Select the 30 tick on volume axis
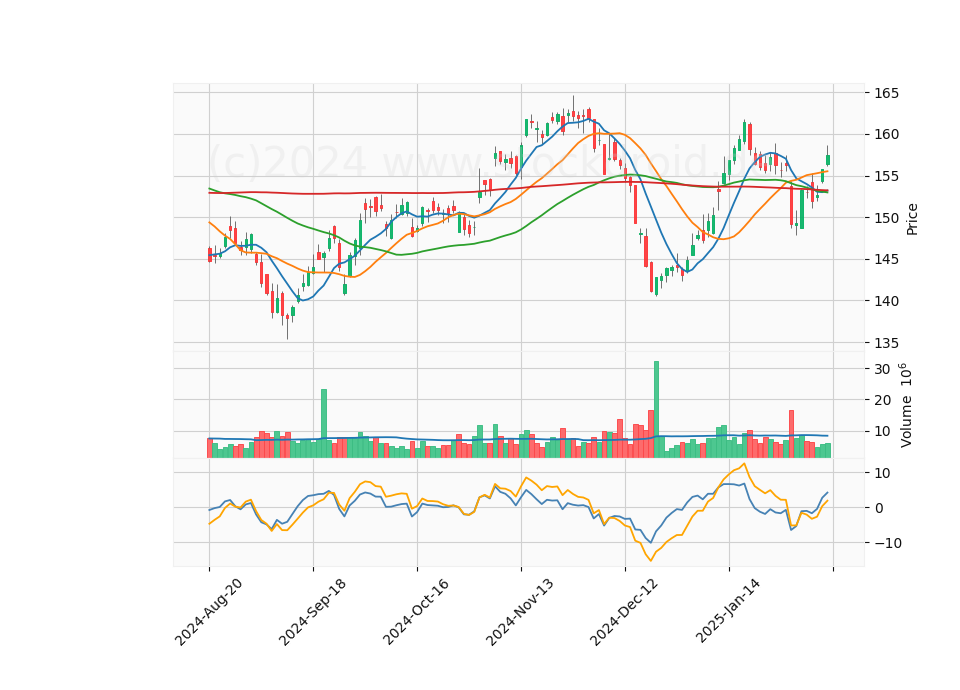The width and height of the screenshot is (960, 690). (882, 369)
